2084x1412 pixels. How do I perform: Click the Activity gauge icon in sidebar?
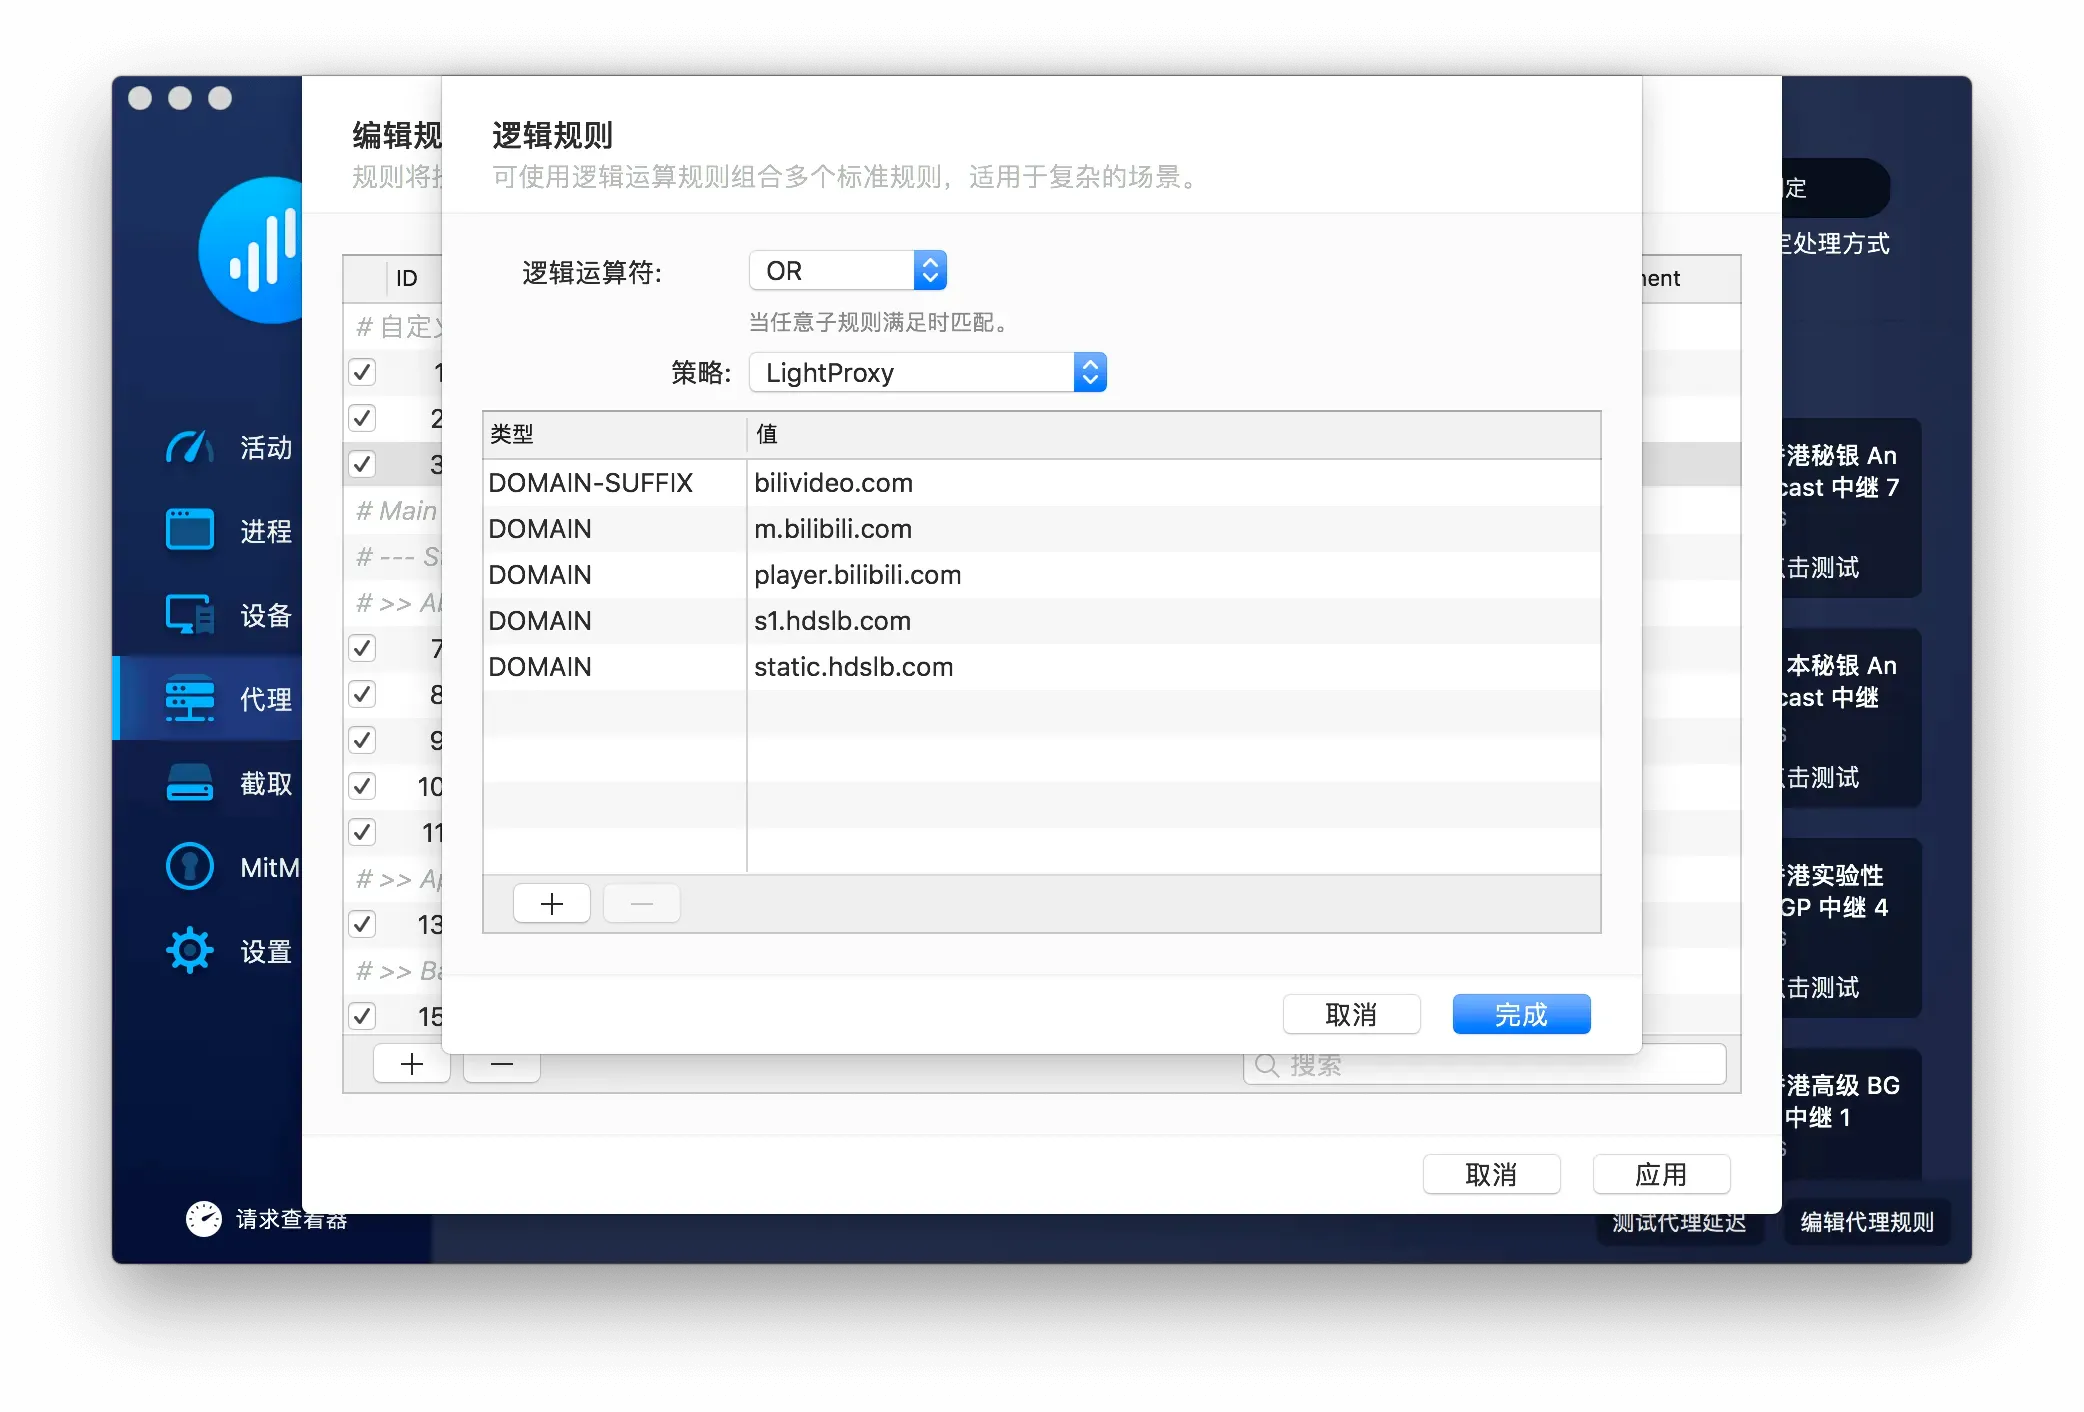pyautogui.click(x=190, y=447)
